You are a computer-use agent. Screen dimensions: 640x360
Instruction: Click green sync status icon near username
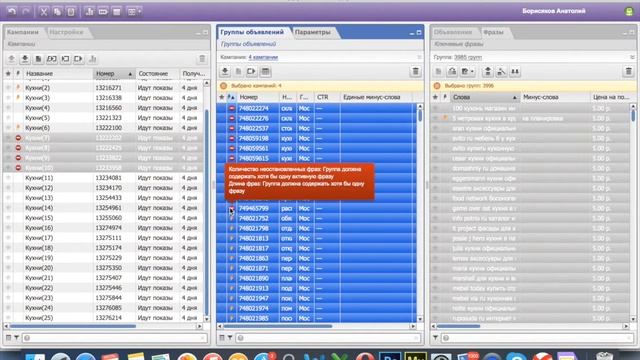629,11
